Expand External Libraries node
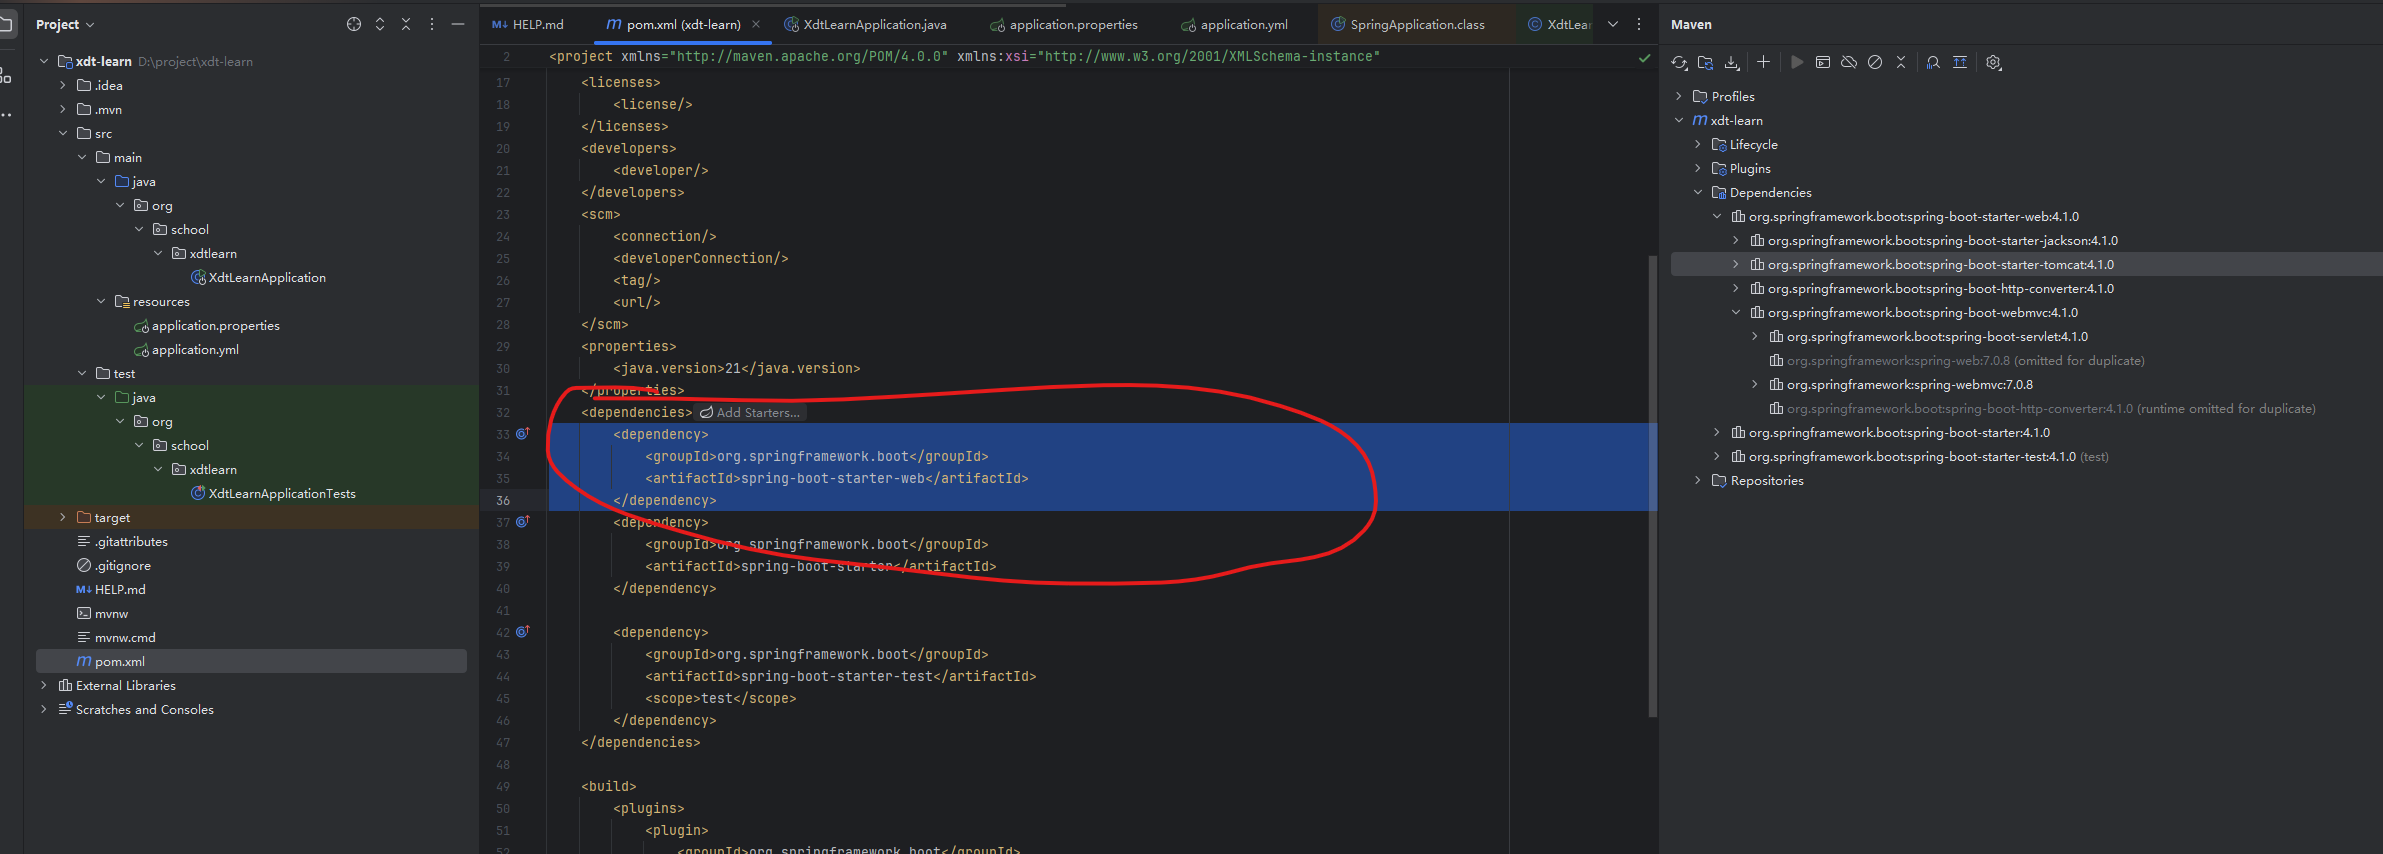Image resolution: width=2383 pixels, height=854 pixels. [x=44, y=686]
